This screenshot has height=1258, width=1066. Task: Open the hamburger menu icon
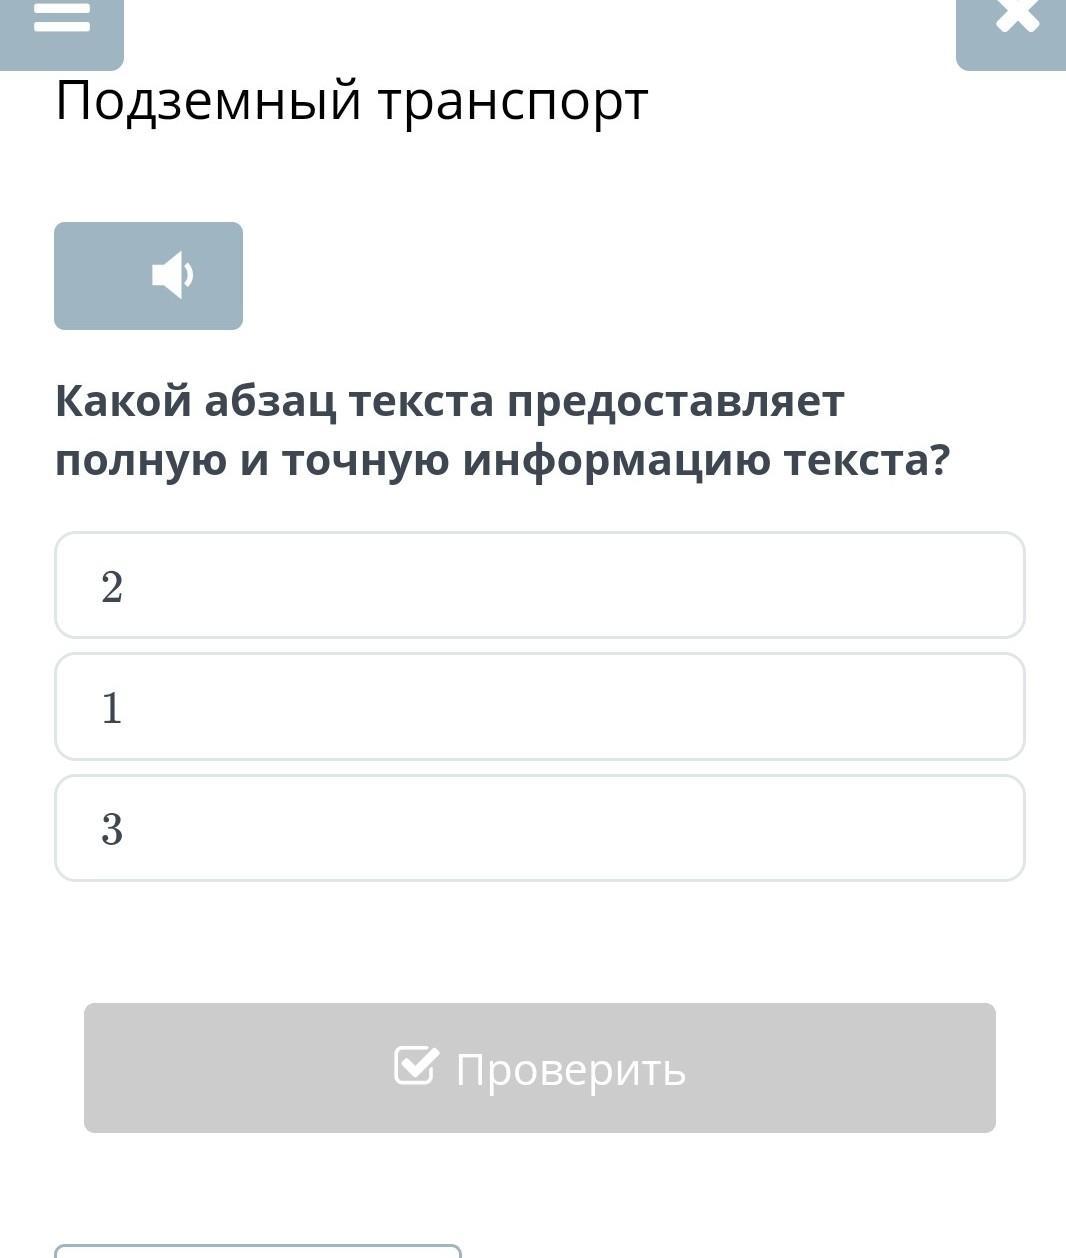(61, 18)
